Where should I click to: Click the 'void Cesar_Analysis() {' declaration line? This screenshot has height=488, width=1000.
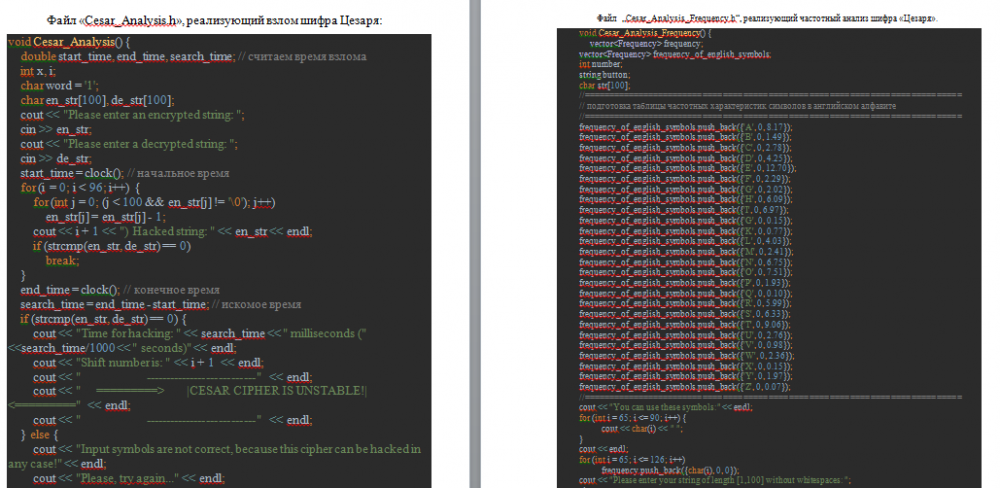[x=69, y=42]
